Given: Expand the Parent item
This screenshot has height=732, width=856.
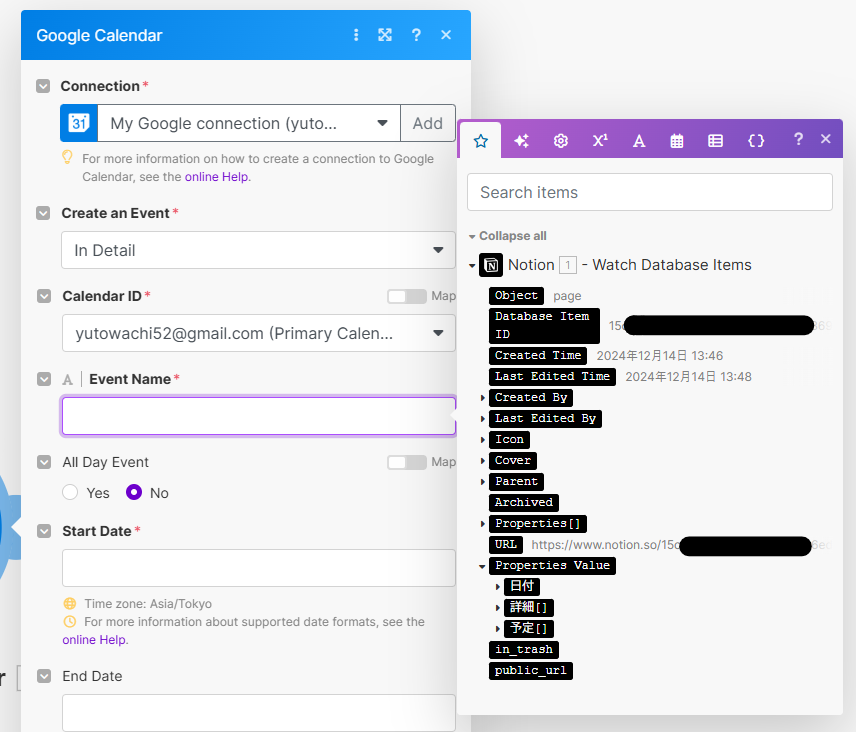Looking at the screenshot, I should pyautogui.click(x=483, y=482).
